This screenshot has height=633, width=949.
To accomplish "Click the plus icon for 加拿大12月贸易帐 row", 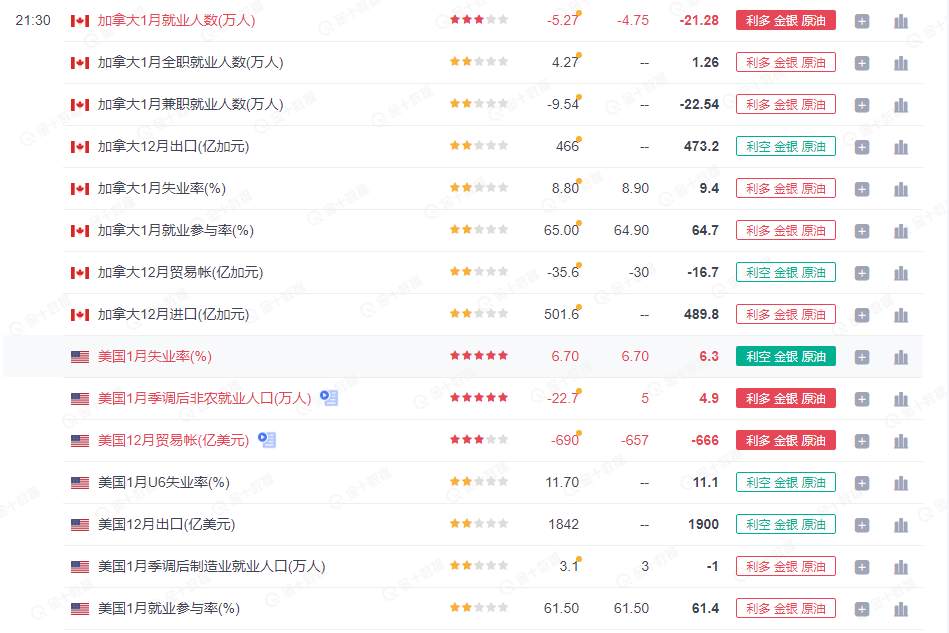I will tap(862, 274).
